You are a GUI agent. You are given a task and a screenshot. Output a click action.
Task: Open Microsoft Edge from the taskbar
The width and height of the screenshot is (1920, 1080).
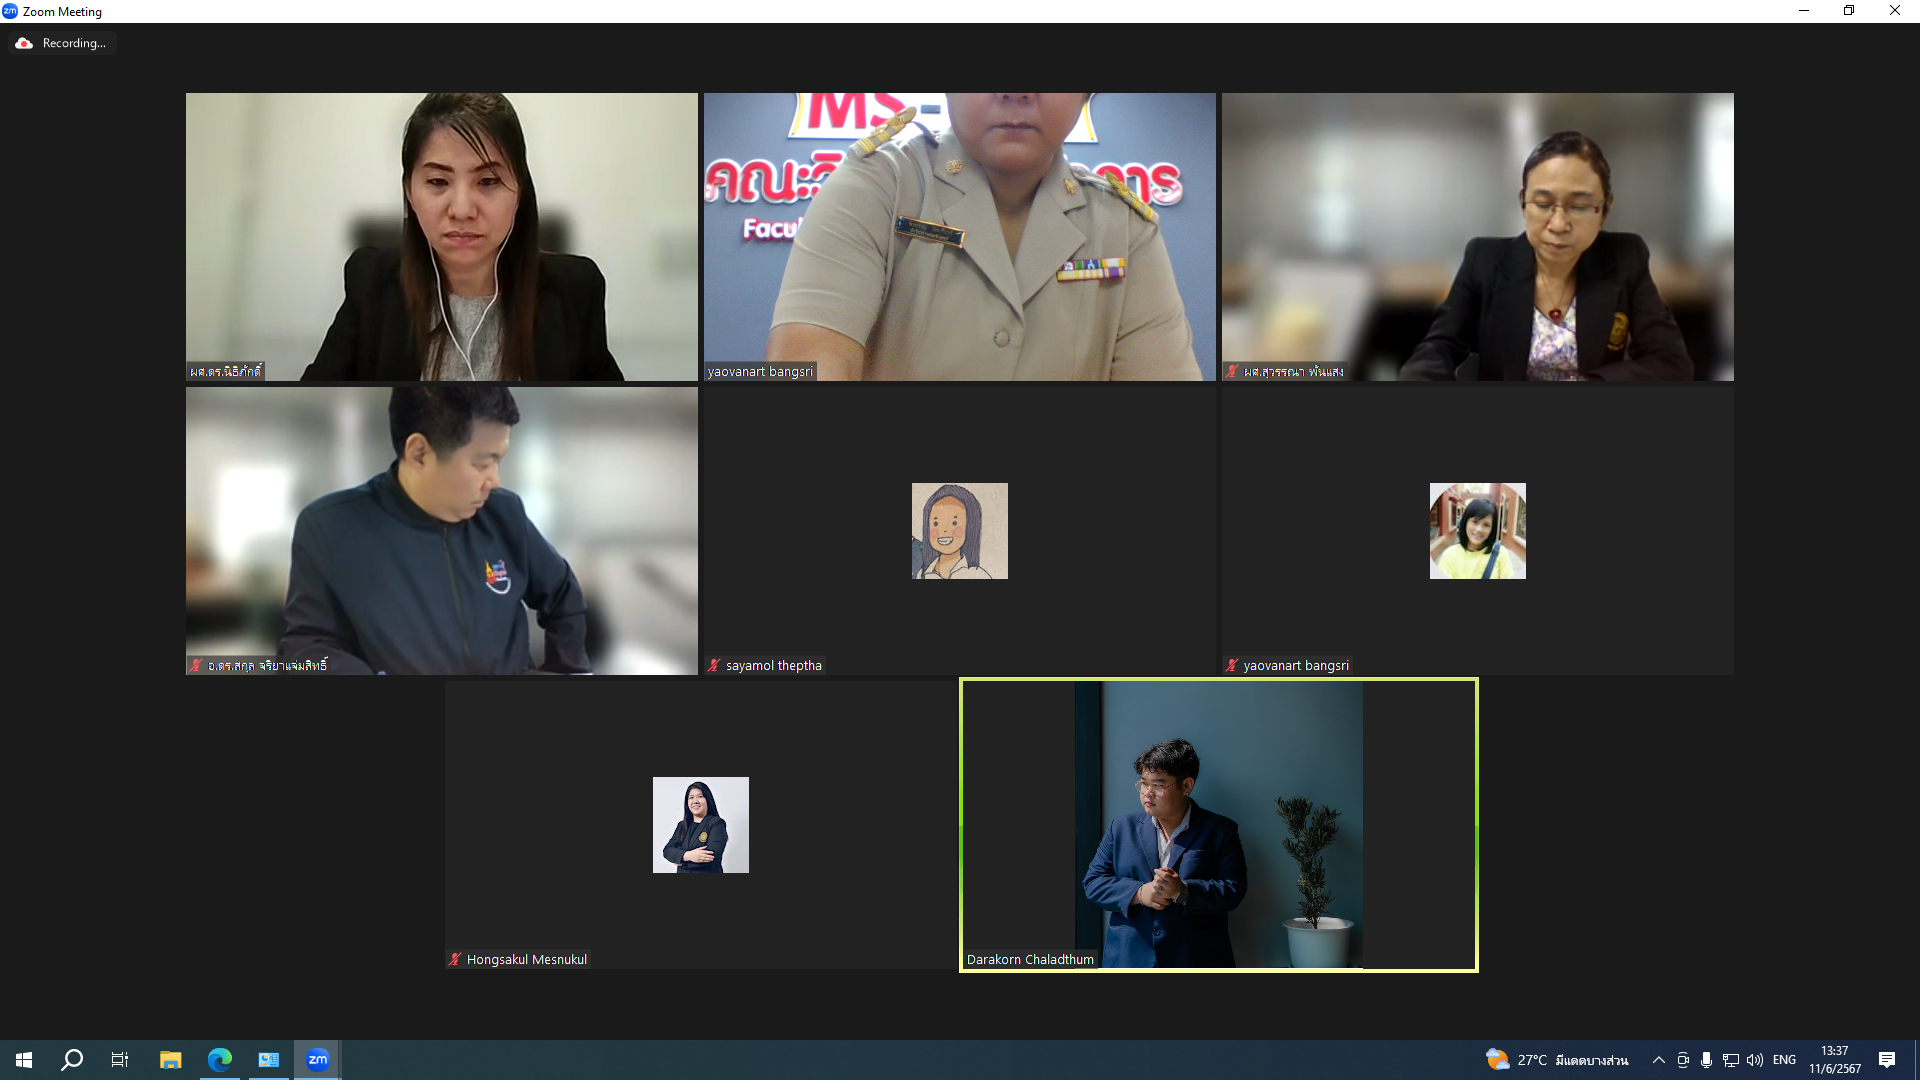[219, 1059]
